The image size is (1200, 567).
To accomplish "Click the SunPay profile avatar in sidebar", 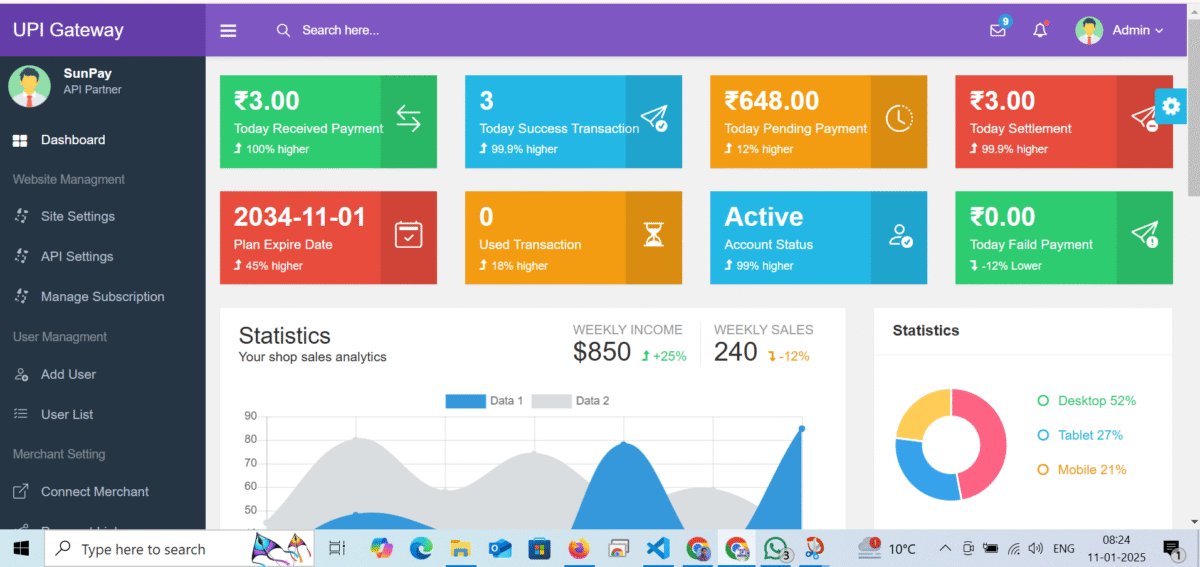I will point(29,86).
